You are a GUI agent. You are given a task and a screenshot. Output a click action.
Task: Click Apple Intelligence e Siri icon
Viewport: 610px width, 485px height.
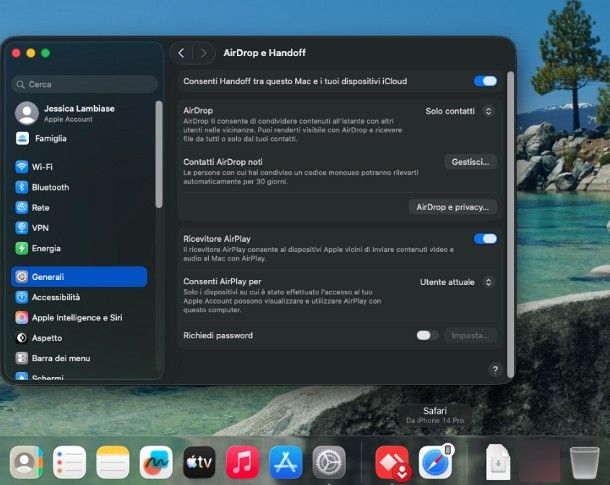pyautogui.click(x=22, y=317)
